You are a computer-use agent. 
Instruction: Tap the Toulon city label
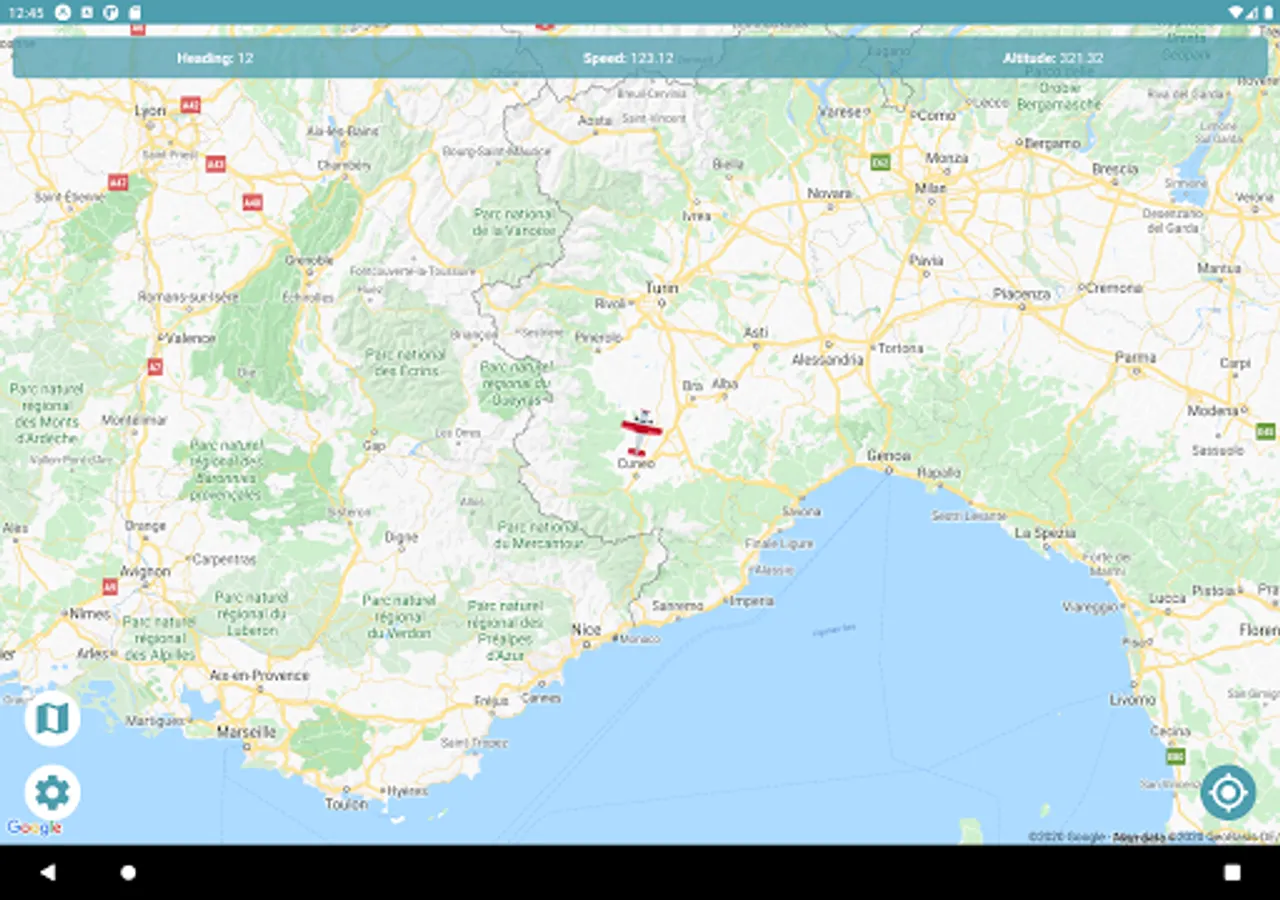coord(346,803)
